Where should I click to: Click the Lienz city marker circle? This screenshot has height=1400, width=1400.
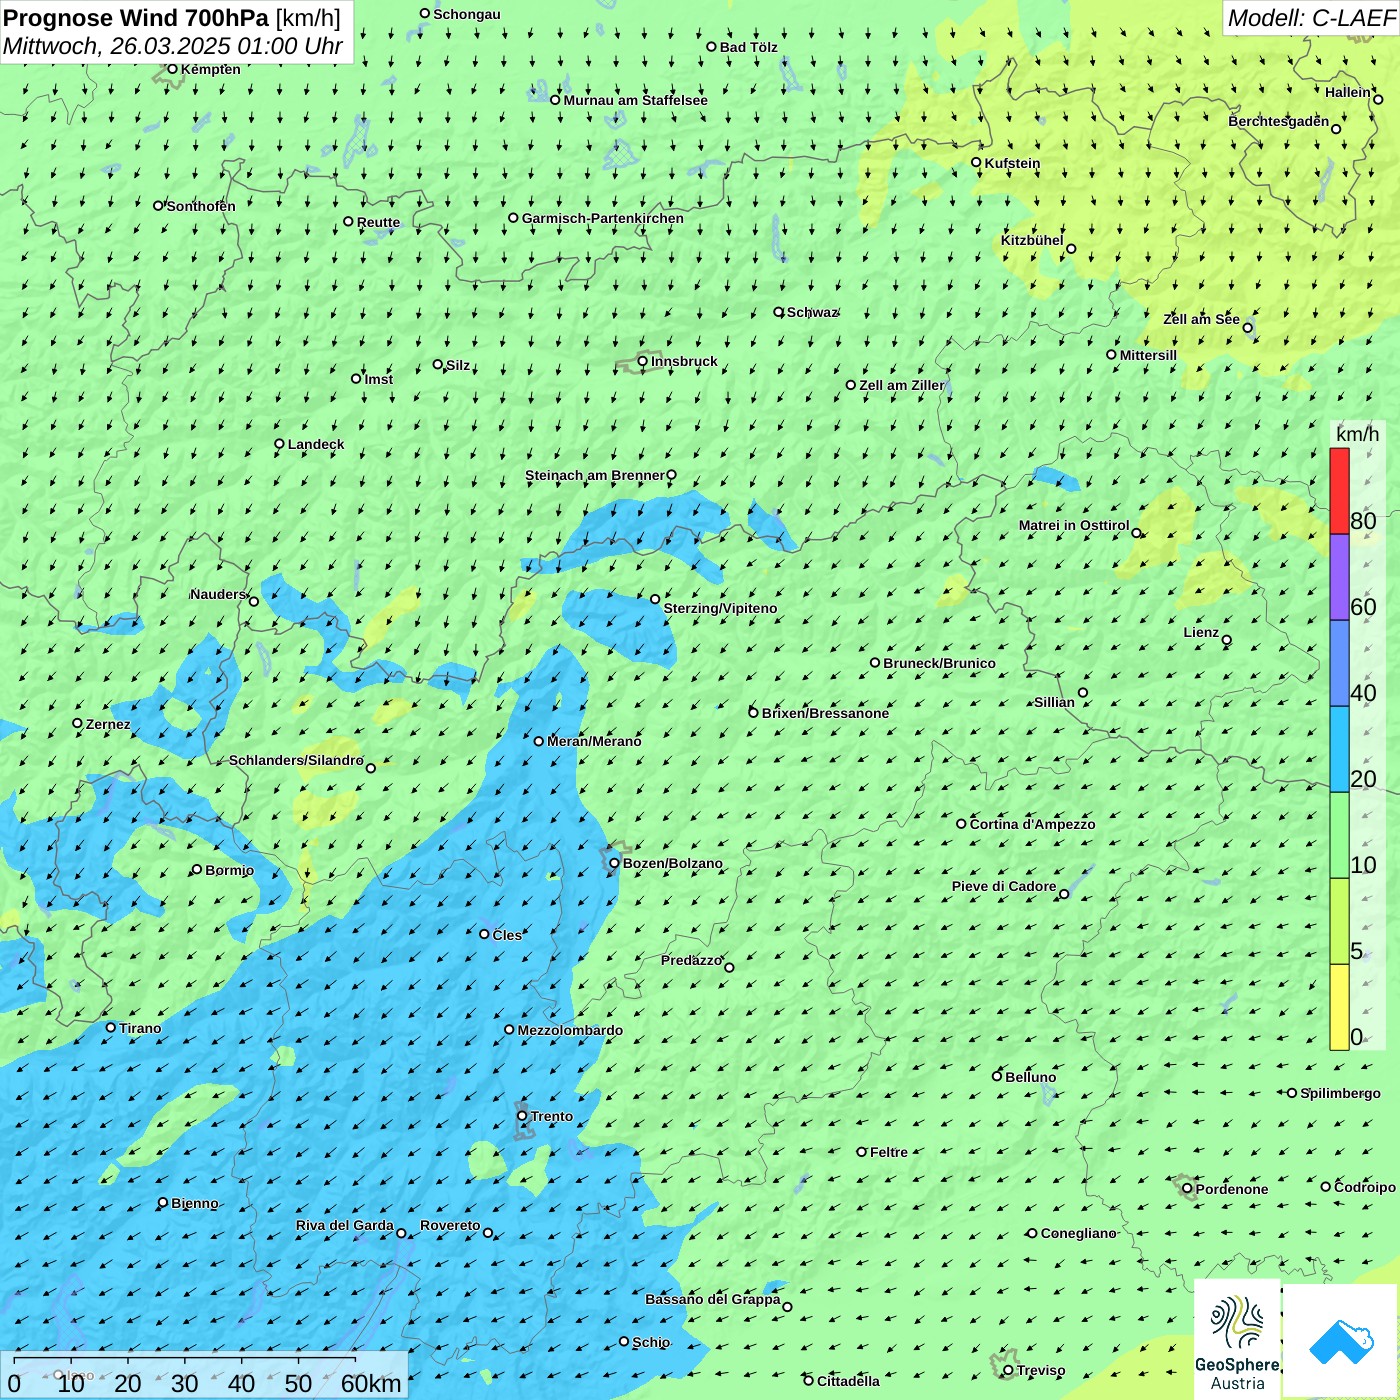(x=1227, y=640)
